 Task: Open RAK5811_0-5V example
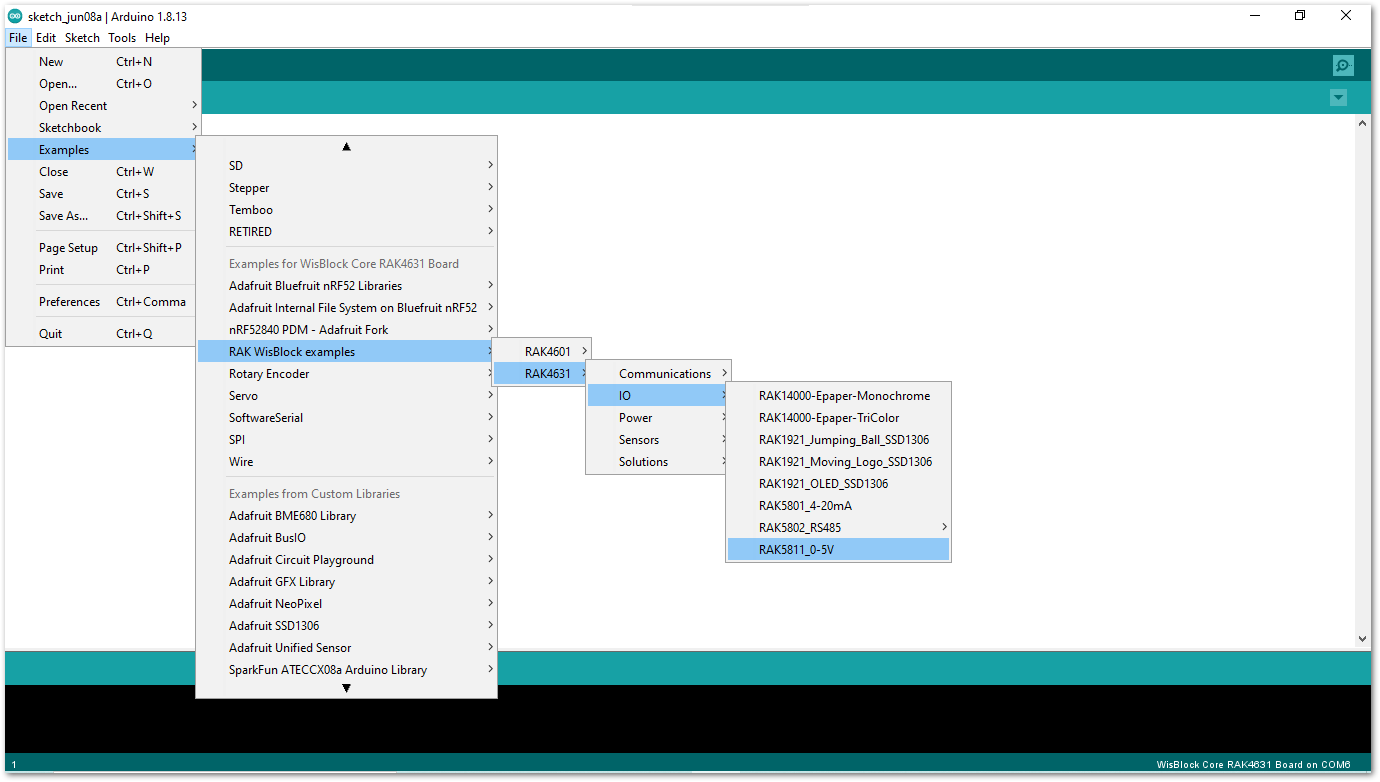[838, 550]
